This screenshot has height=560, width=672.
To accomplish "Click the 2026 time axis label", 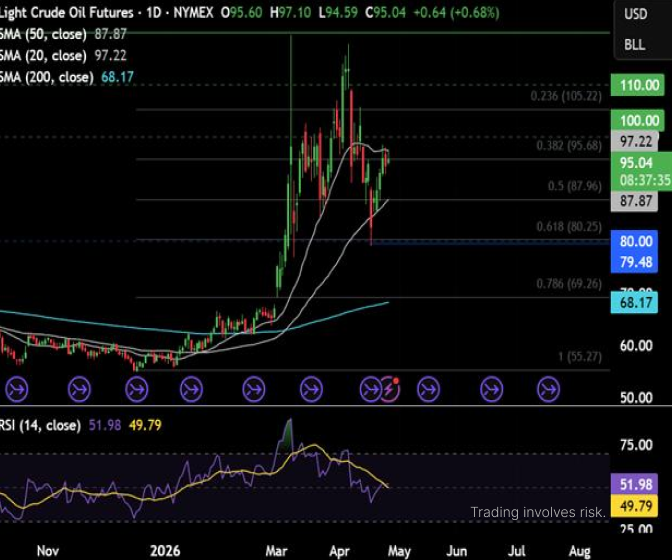I will click(165, 551).
